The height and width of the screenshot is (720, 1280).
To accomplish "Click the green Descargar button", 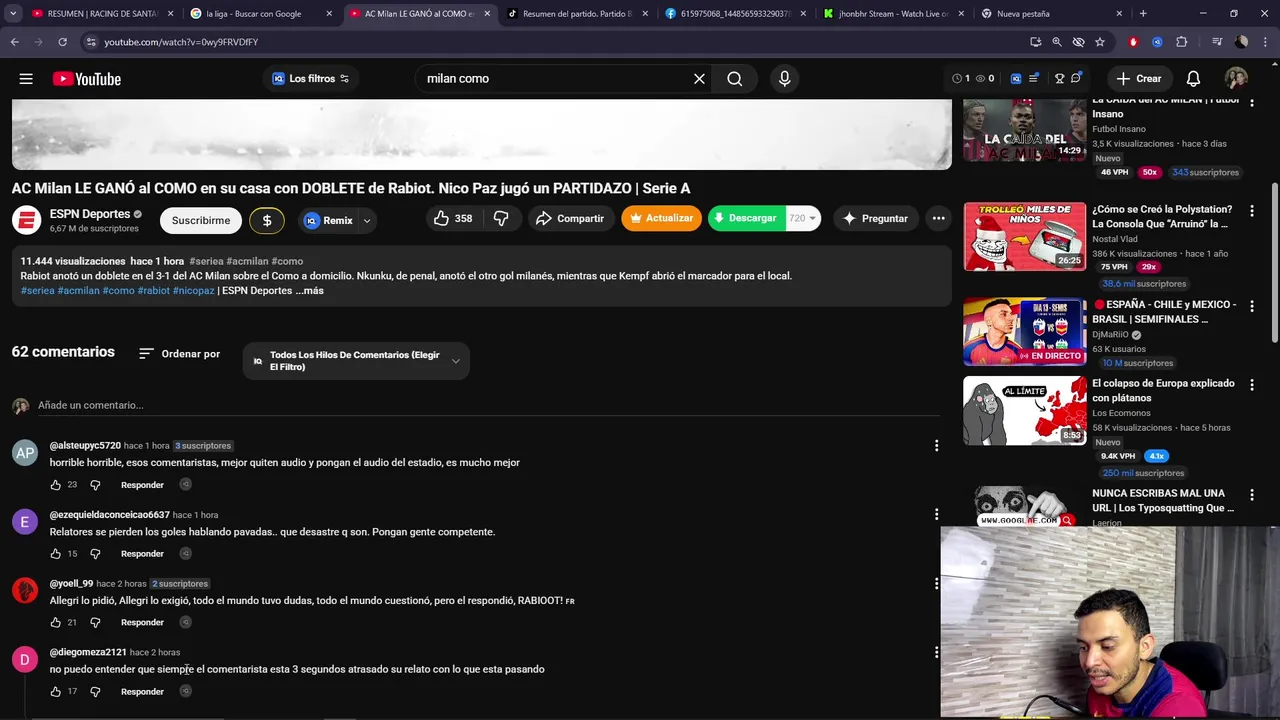I will click(747, 218).
